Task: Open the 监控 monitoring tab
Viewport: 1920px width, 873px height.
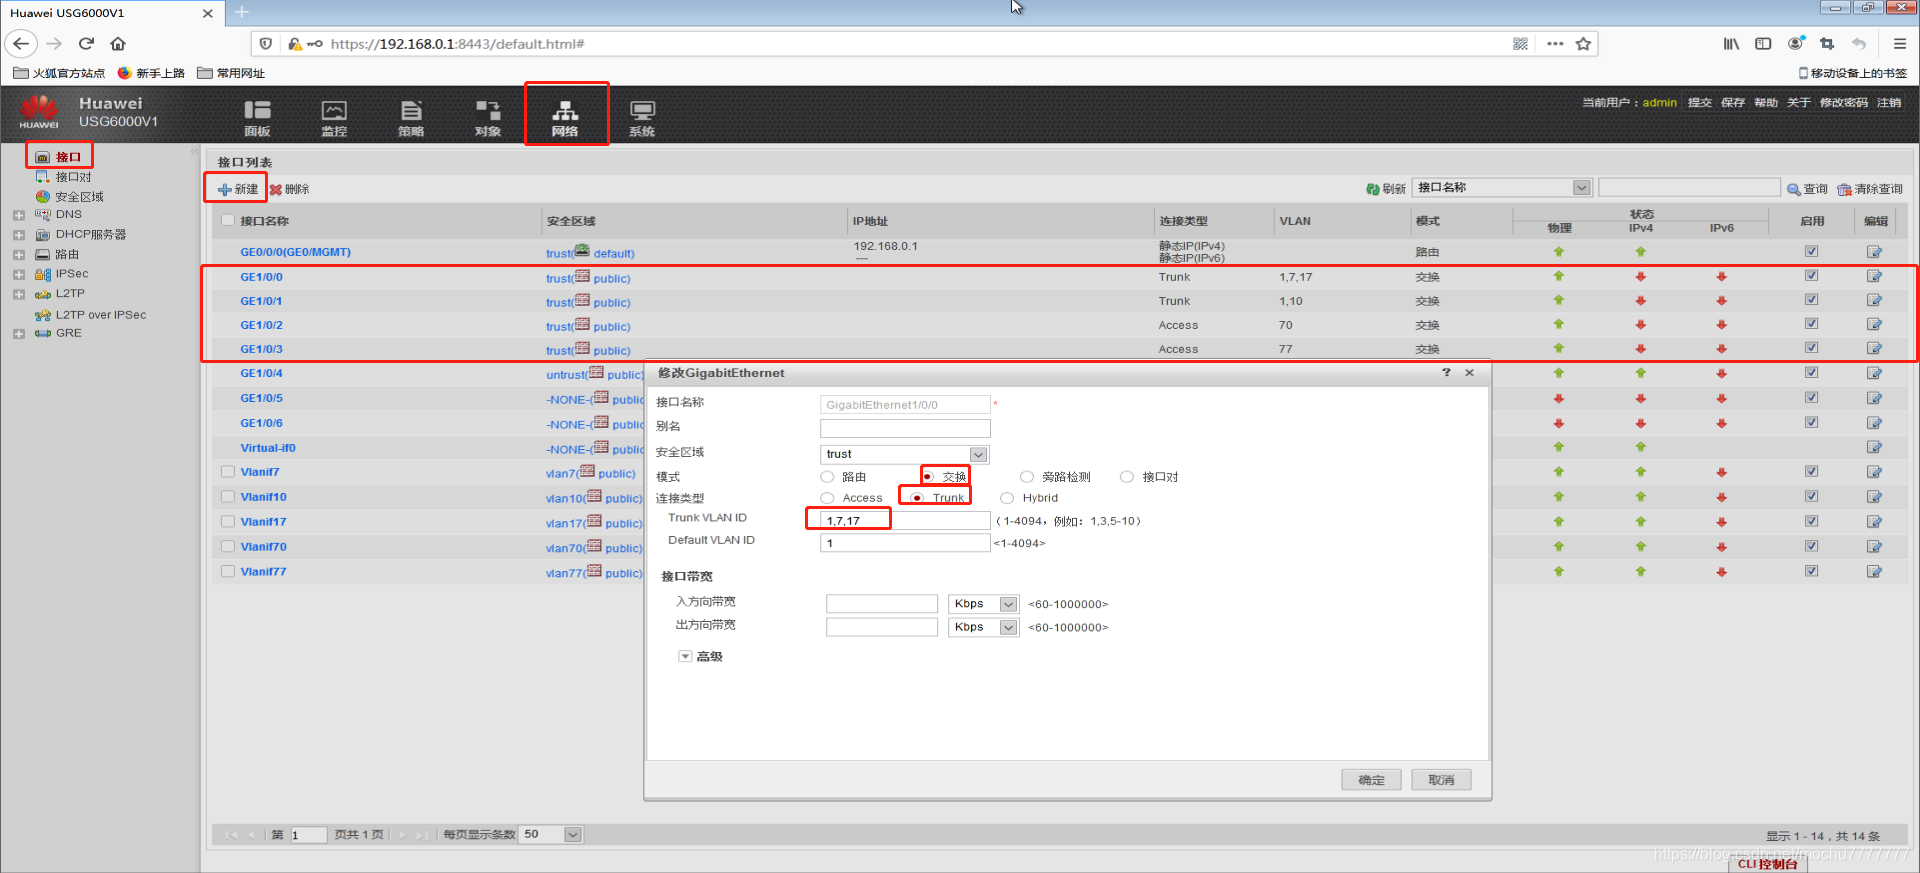Action: click(x=334, y=118)
